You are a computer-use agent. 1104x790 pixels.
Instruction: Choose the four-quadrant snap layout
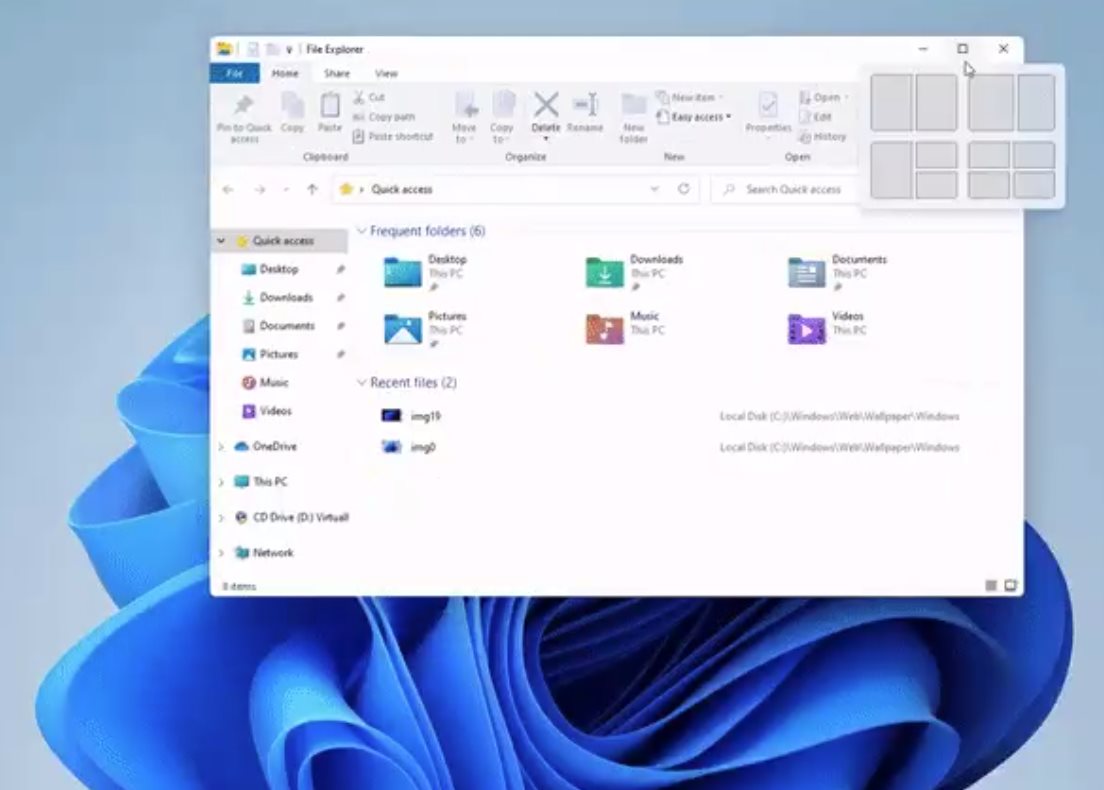pyautogui.click(x=1011, y=170)
